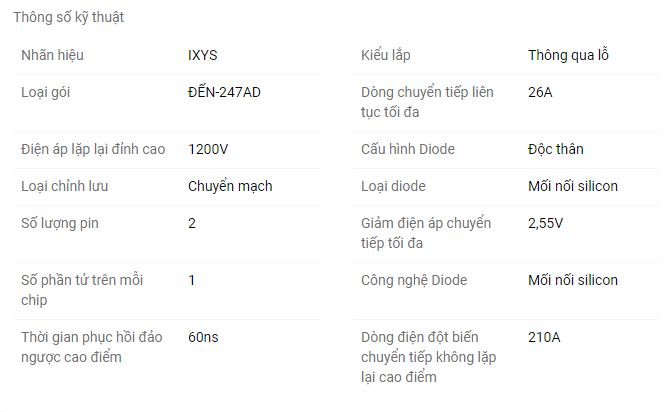Select the 'Loại gói' row label
Image resolution: width=670 pixels, height=412 pixels.
[45, 92]
